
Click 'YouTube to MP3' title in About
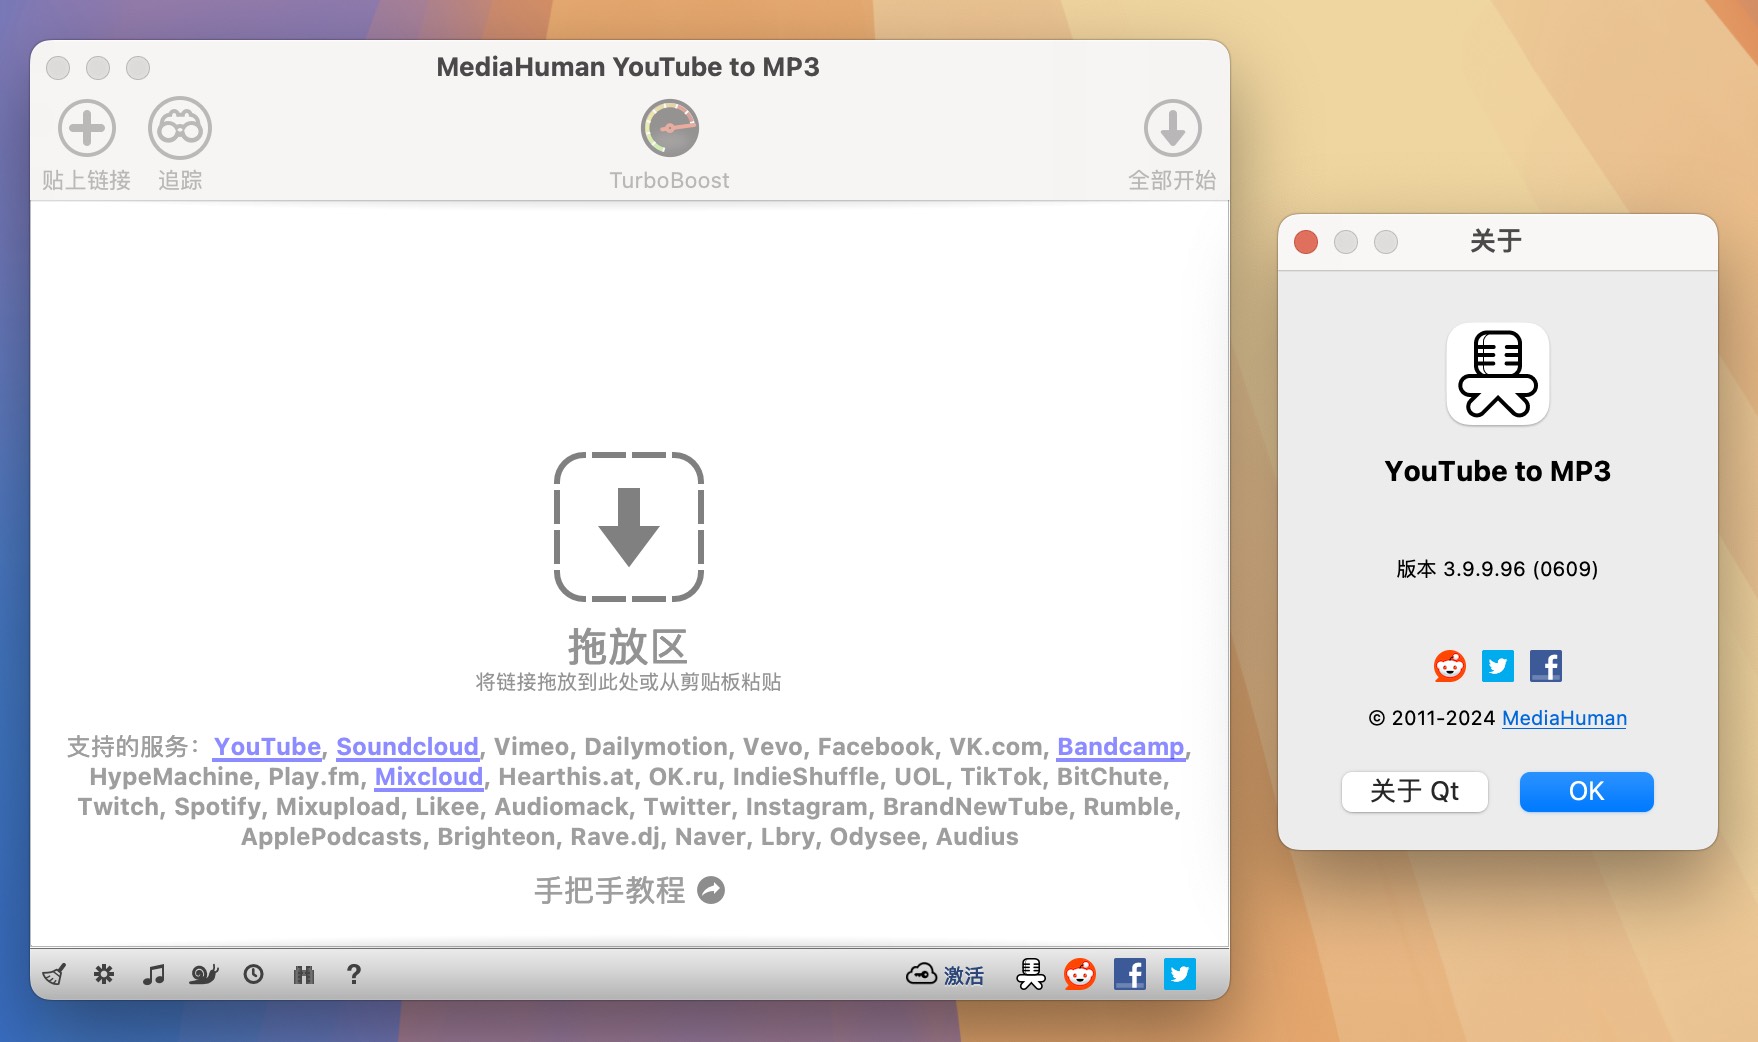(1498, 471)
